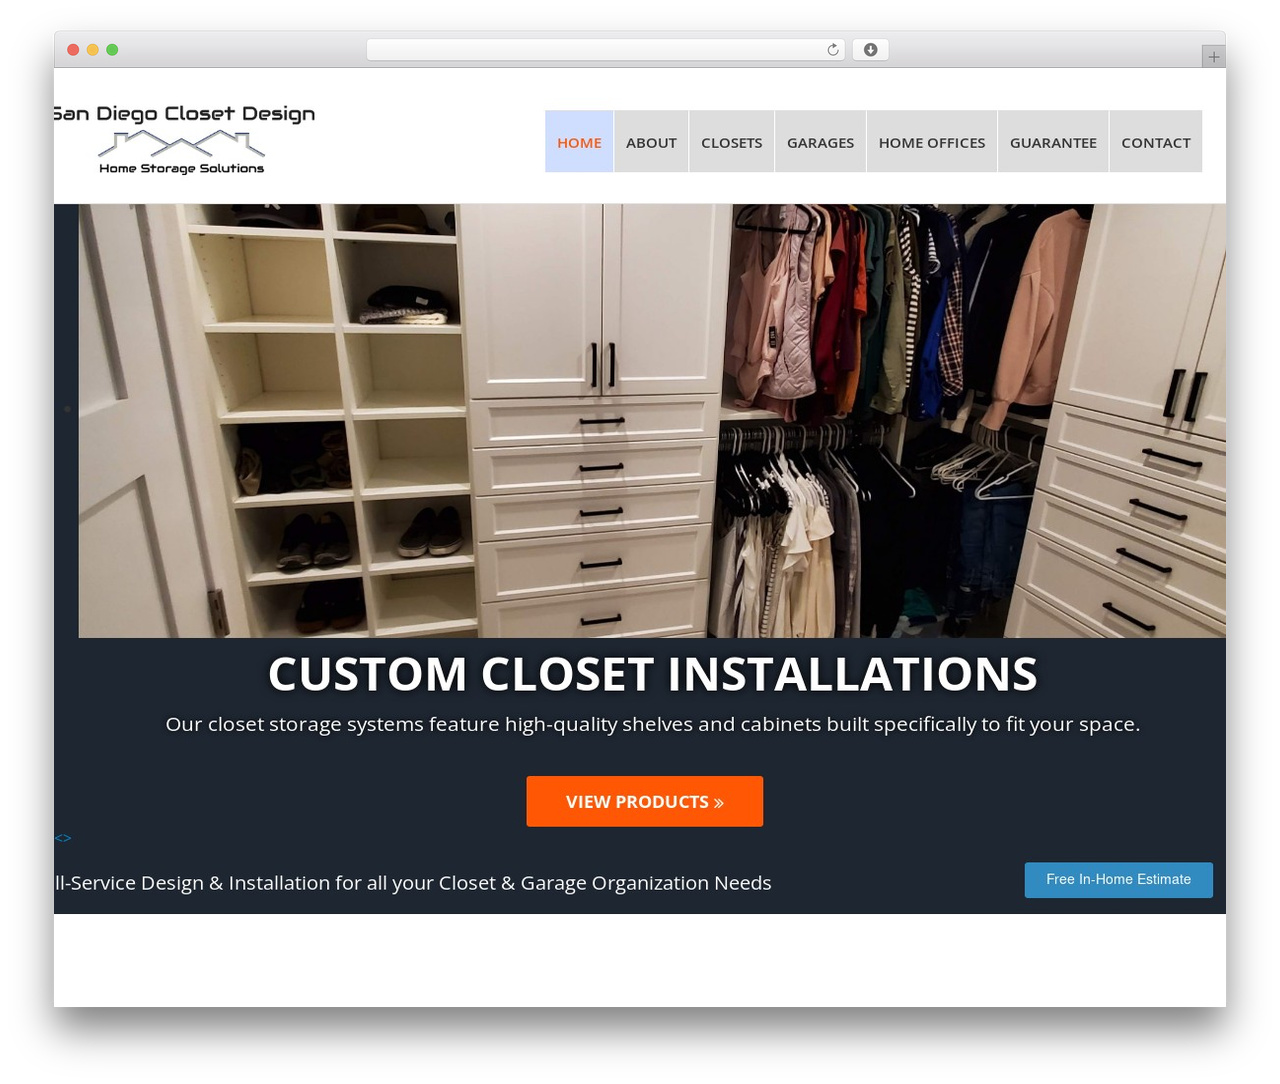1280x1084 pixels.
Task: Click the '<>' slider navigation arrows
Action: click(63, 838)
